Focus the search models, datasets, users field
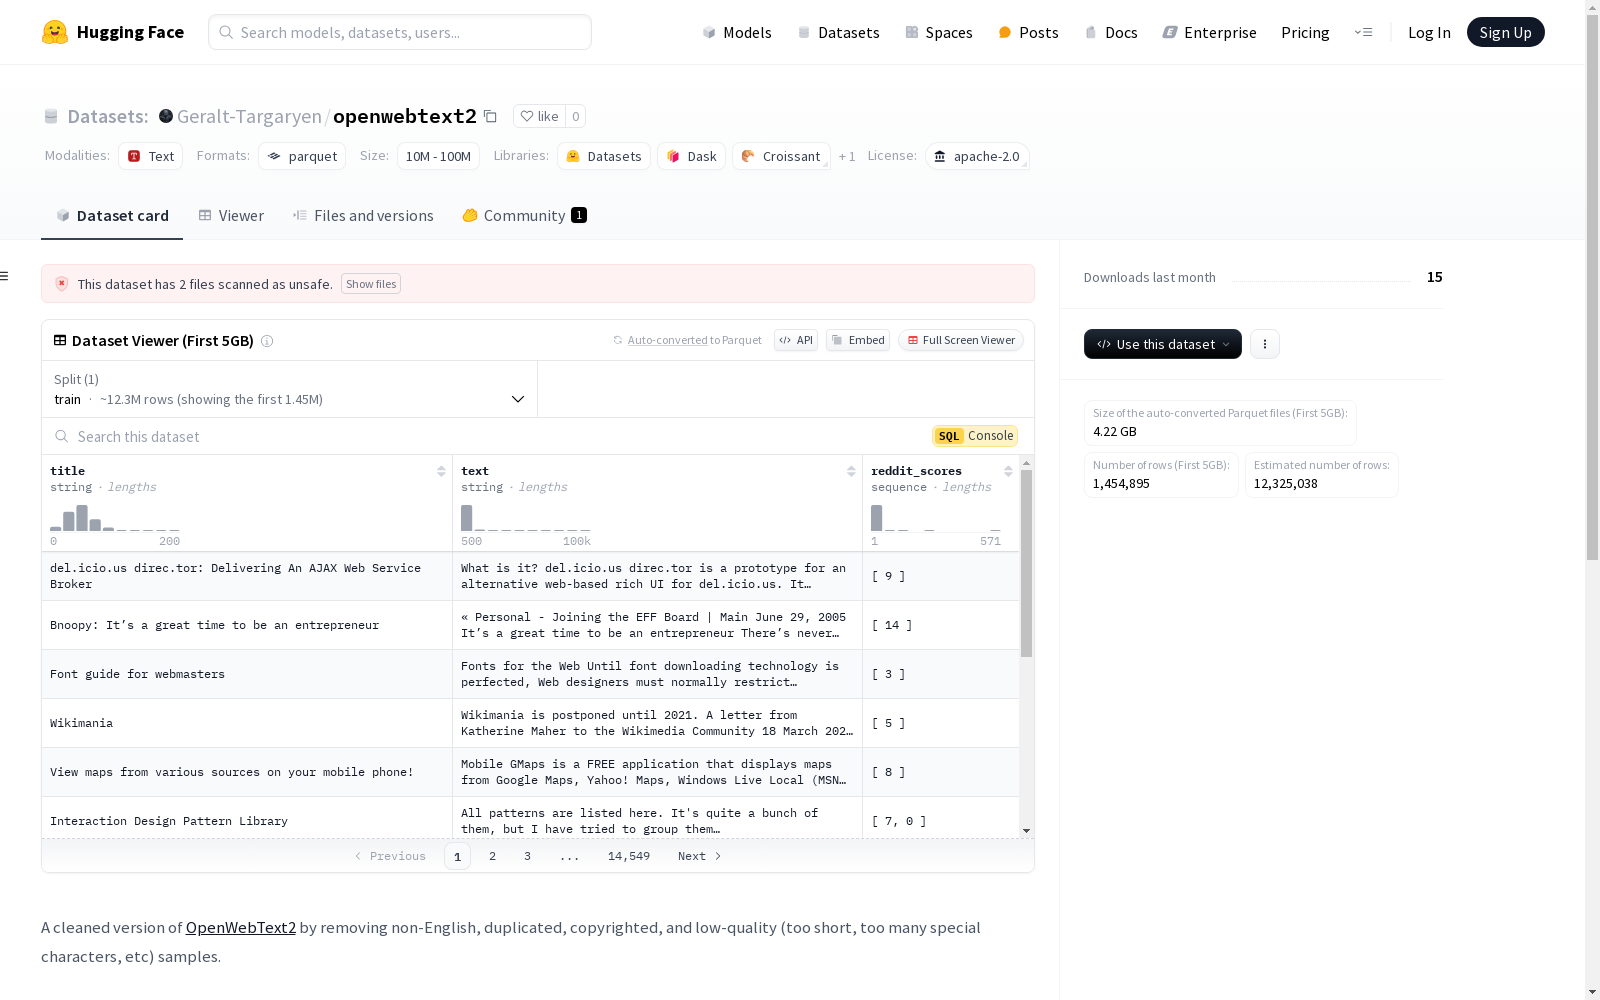Viewport: 1600px width, 1000px height. click(x=400, y=32)
